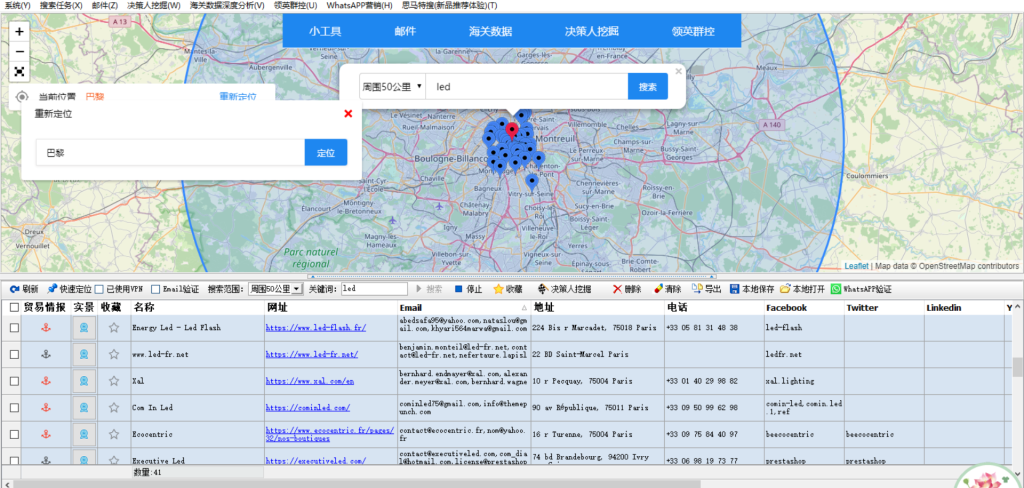This screenshot has height=488, width=1024.
Task: Open 周围50公里 dropdown in map search box
Action: (x=392, y=87)
